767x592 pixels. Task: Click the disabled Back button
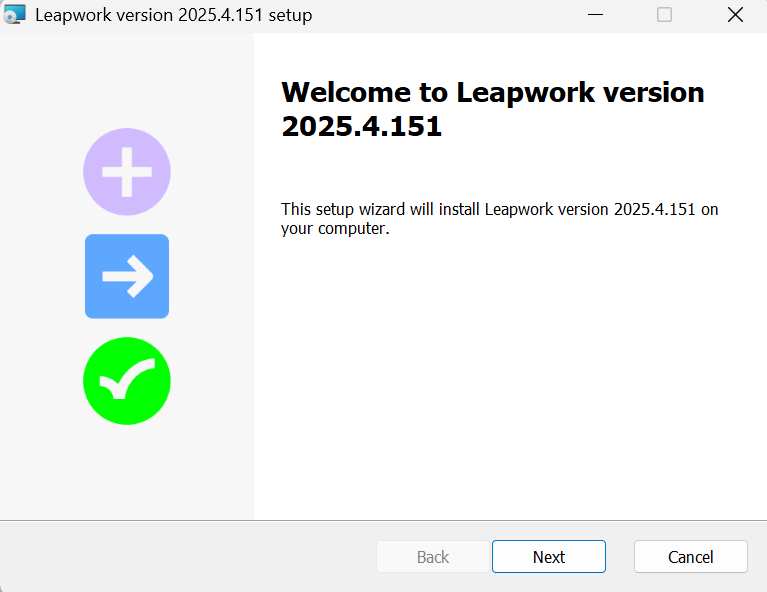point(433,557)
